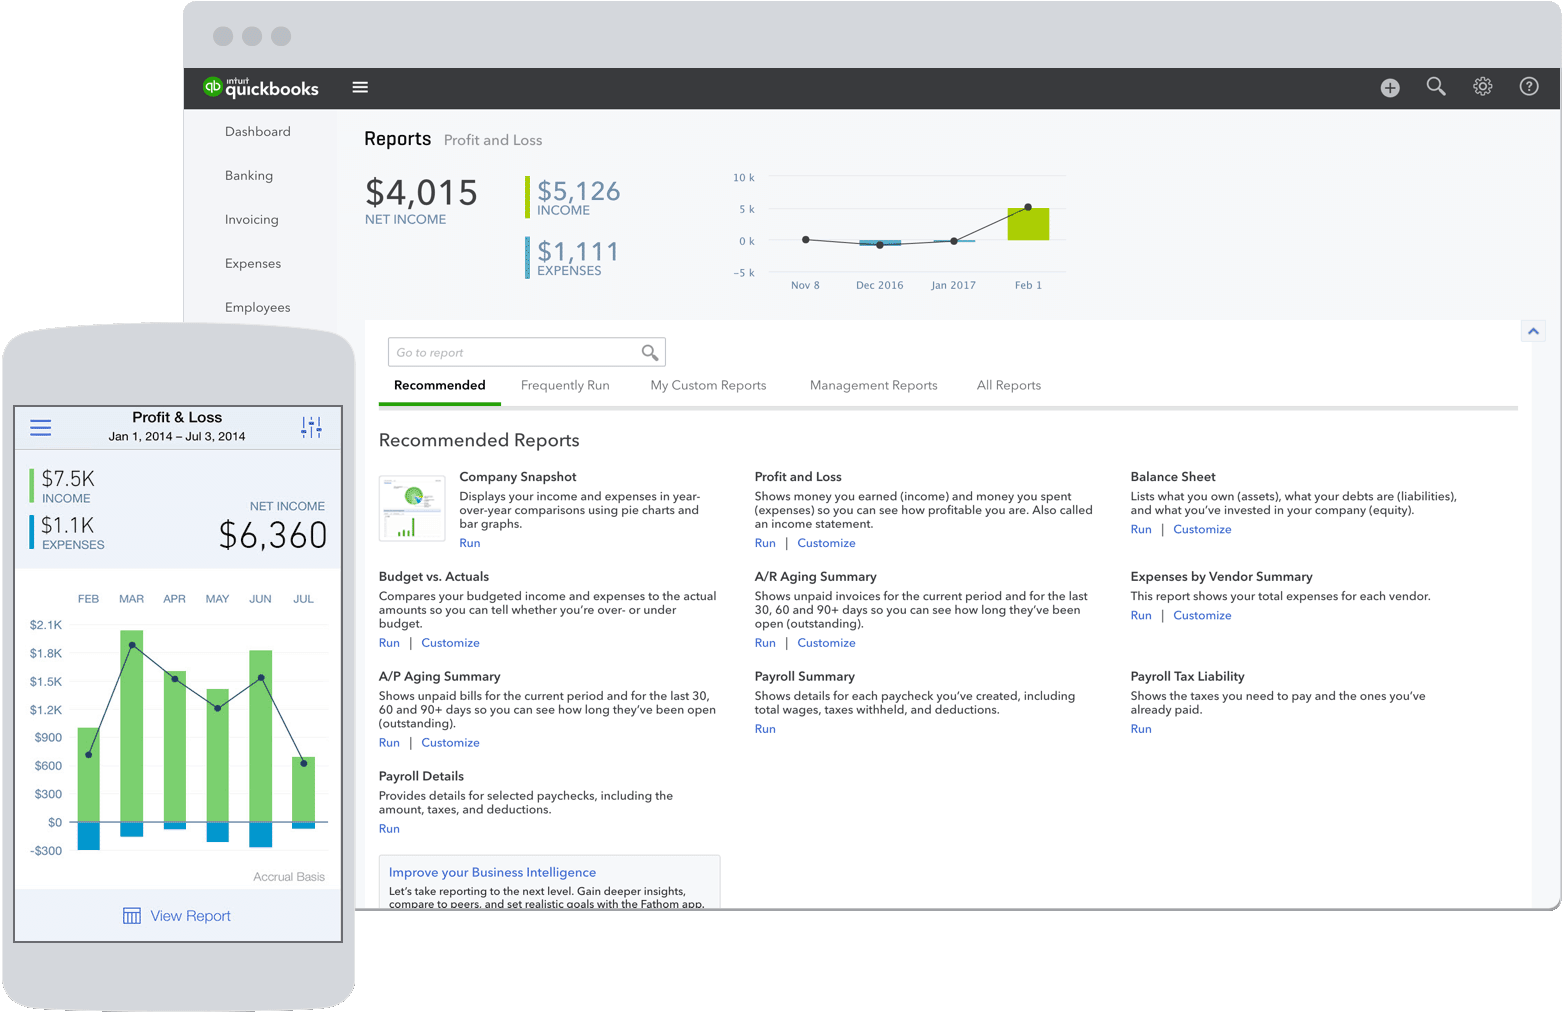Open the create plus icon
Image resolution: width=1562 pixels, height=1016 pixels.
[x=1390, y=88]
